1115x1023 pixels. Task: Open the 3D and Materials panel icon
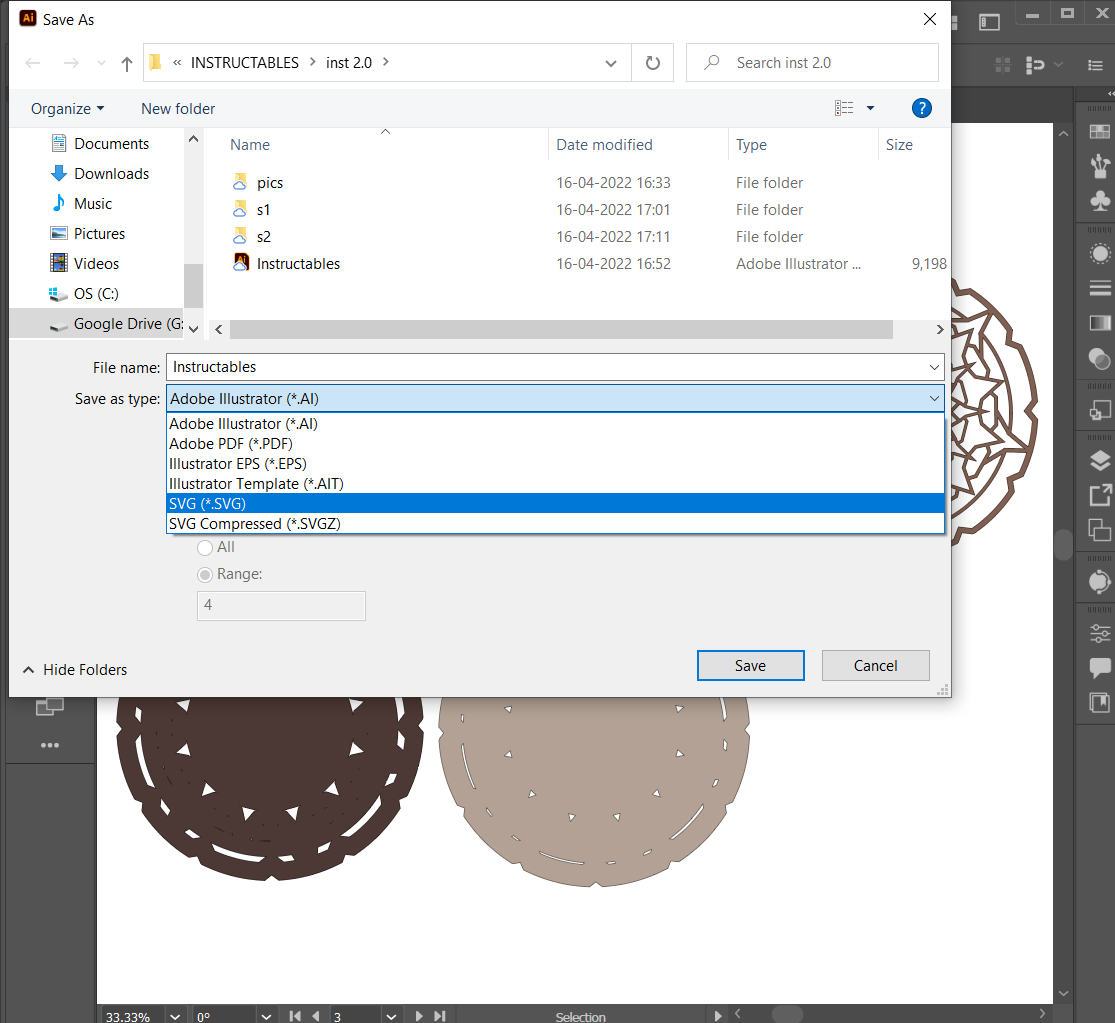click(x=1100, y=582)
